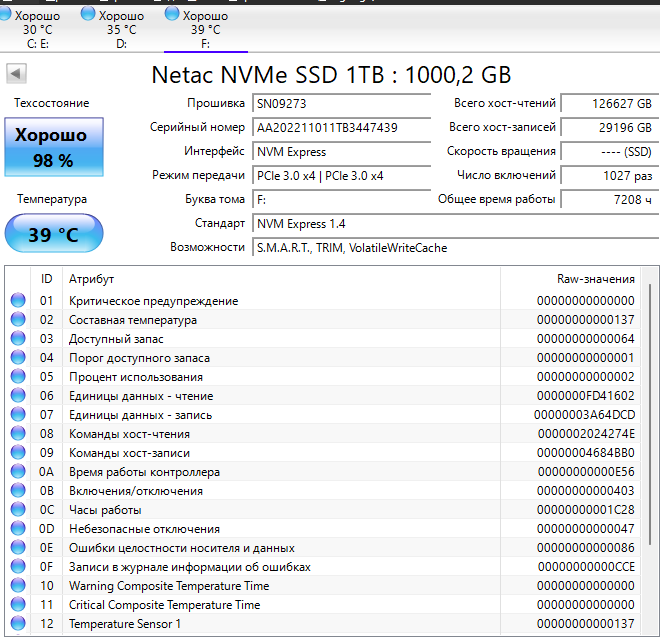The width and height of the screenshot is (660, 637).
Task: Click status orb for Команды хост-чтения
Action: click(x=18, y=434)
